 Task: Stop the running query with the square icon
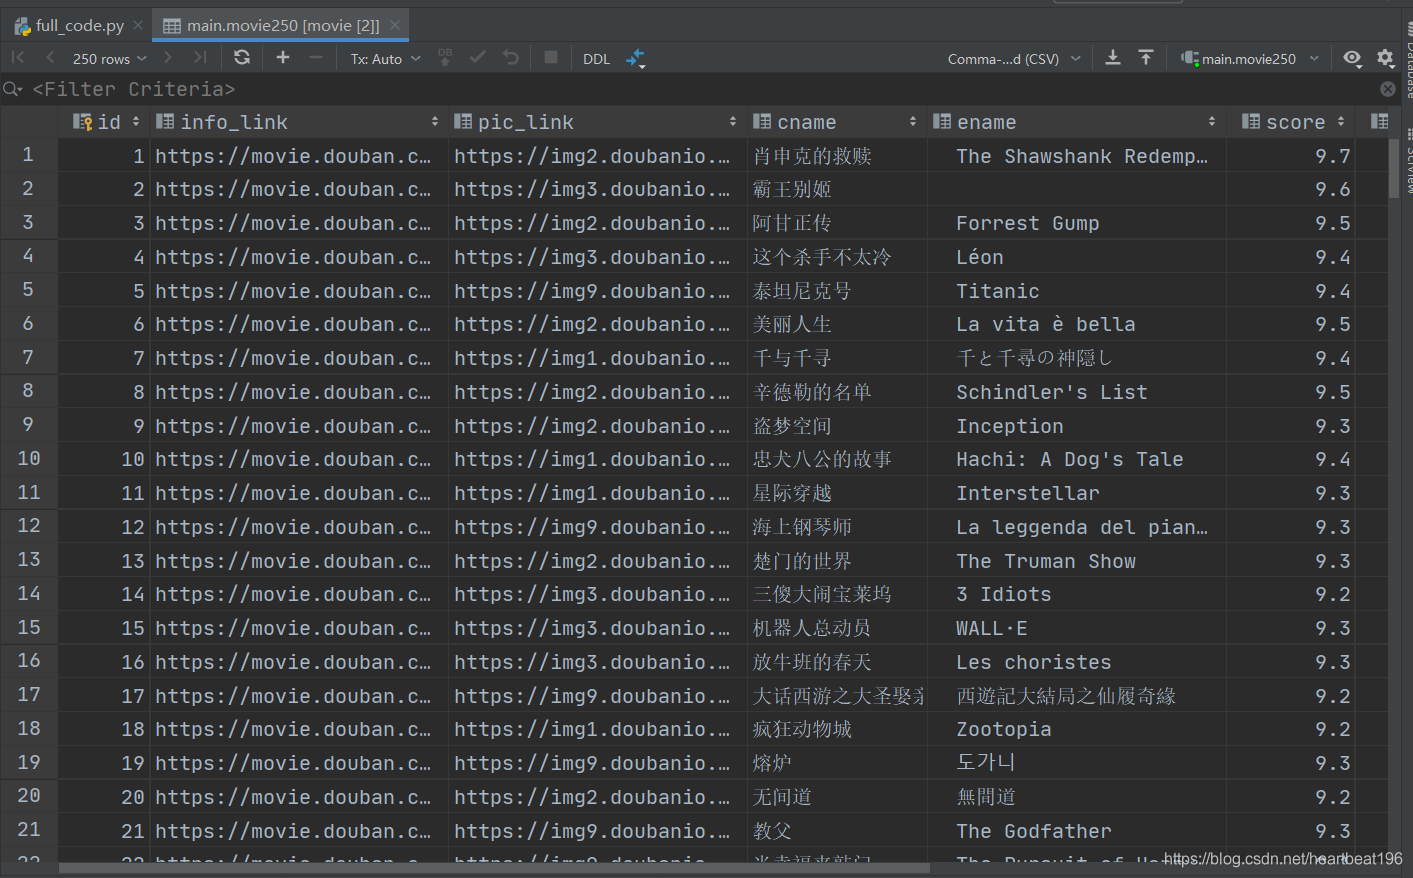pos(550,58)
